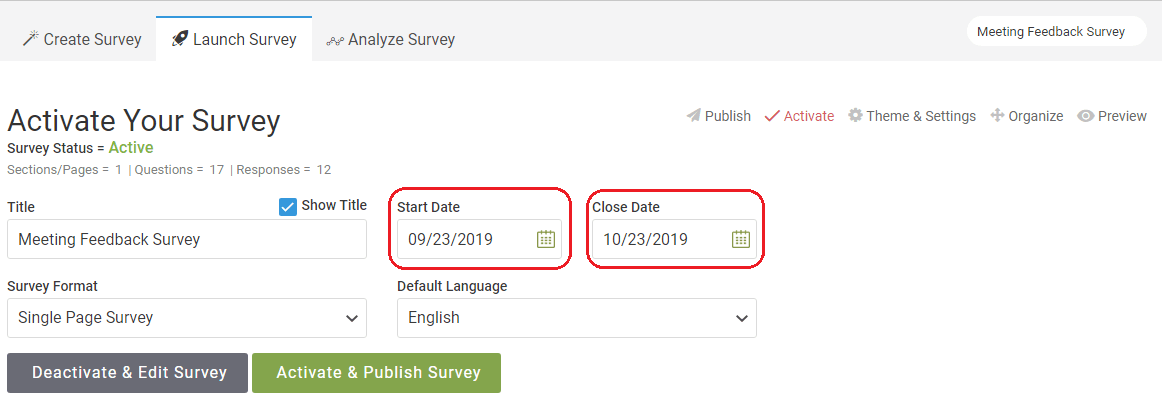The height and width of the screenshot is (398, 1162).
Task: Click the survey Title text field
Action: (187, 239)
